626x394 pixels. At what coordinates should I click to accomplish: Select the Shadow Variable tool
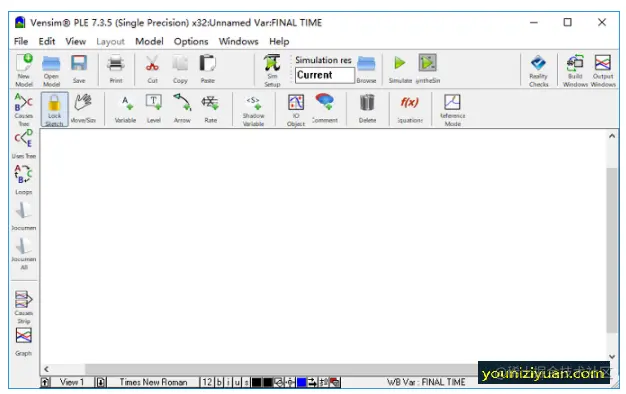pyautogui.click(x=254, y=110)
